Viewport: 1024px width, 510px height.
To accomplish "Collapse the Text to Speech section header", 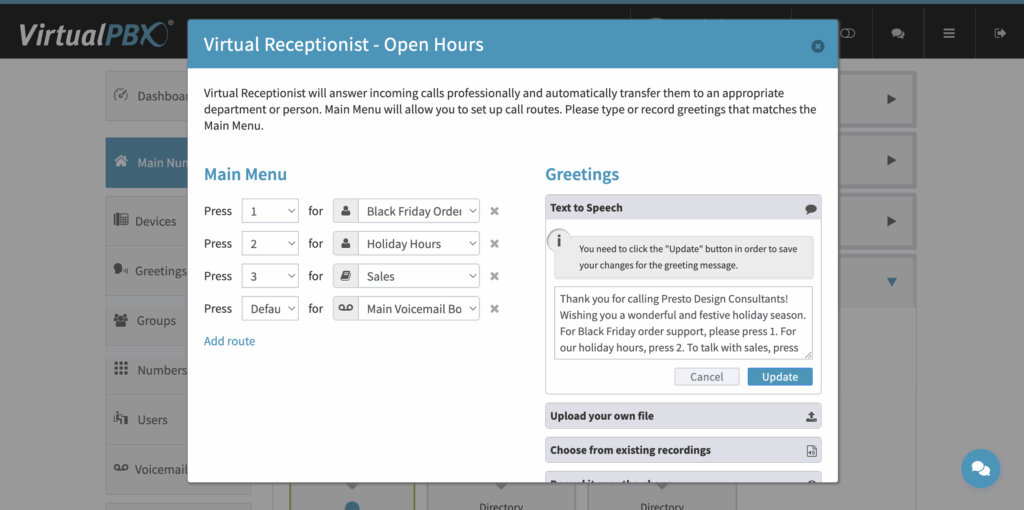I will [x=683, y=208].
